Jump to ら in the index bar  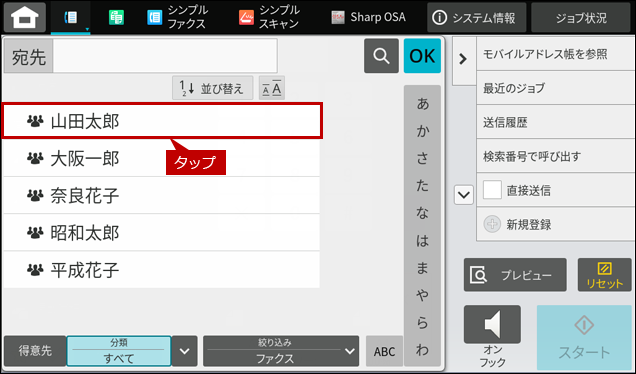click(422, 322)
